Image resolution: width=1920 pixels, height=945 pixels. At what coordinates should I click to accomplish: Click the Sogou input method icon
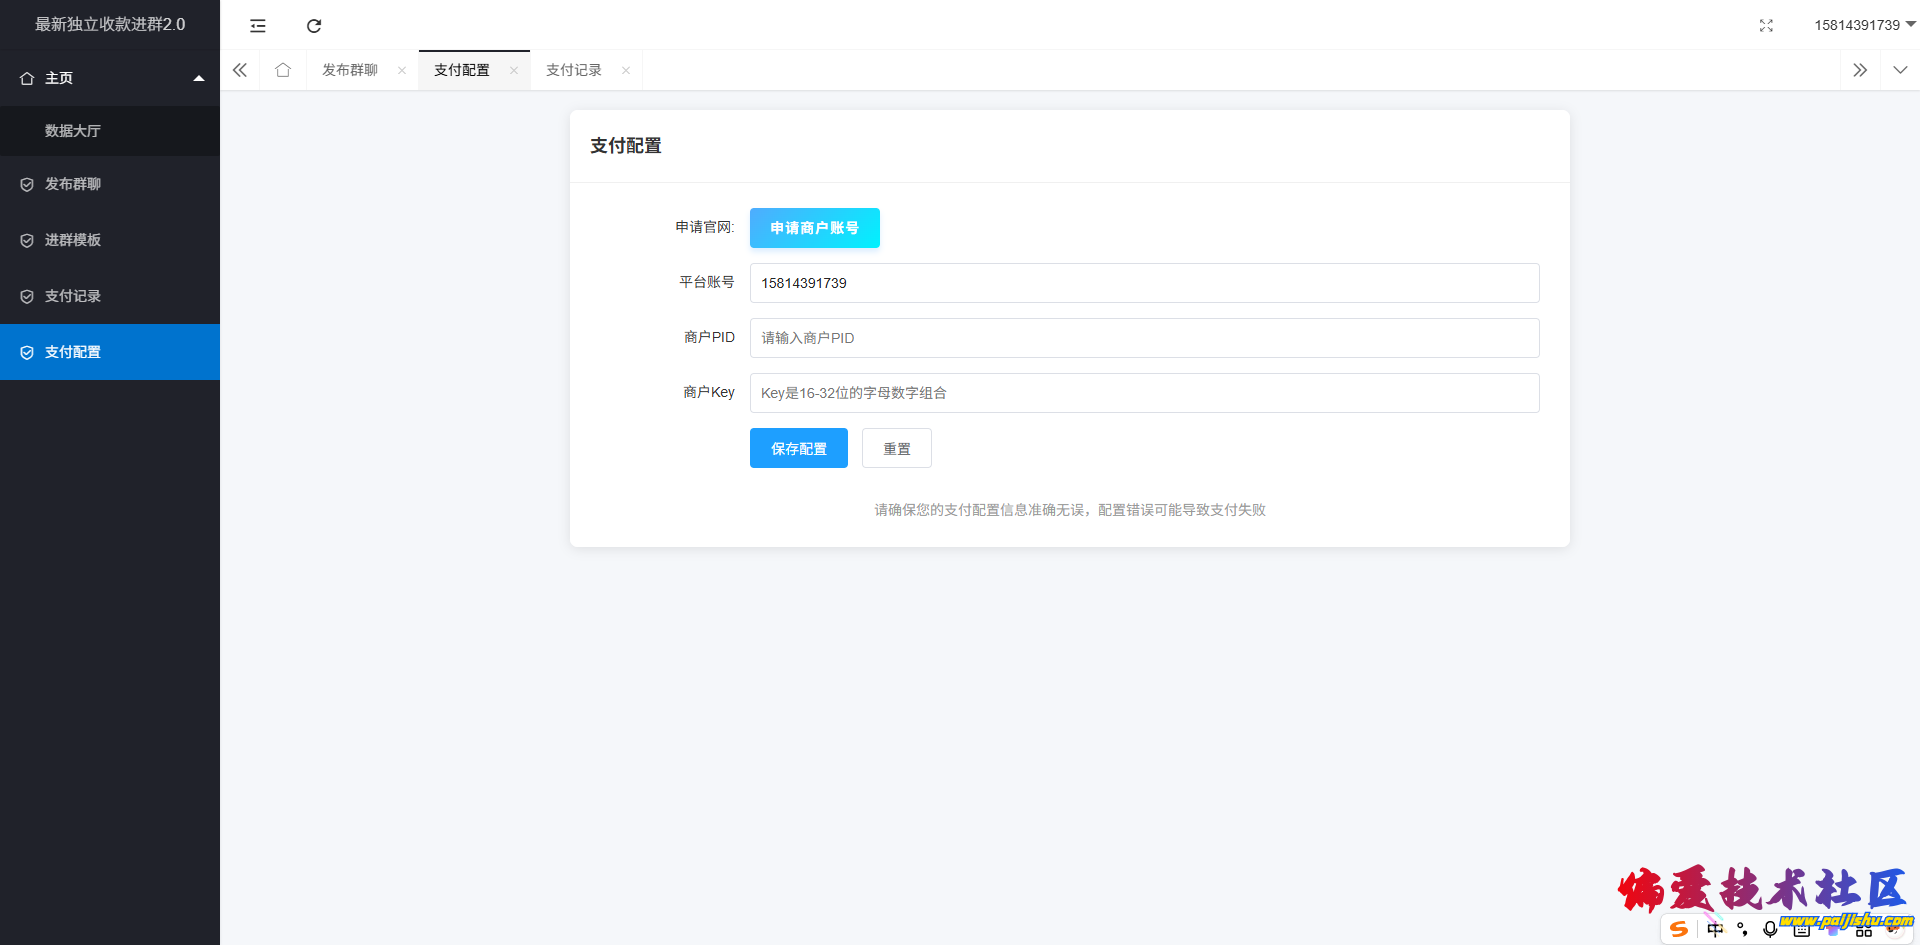(x=1679, y=929)
